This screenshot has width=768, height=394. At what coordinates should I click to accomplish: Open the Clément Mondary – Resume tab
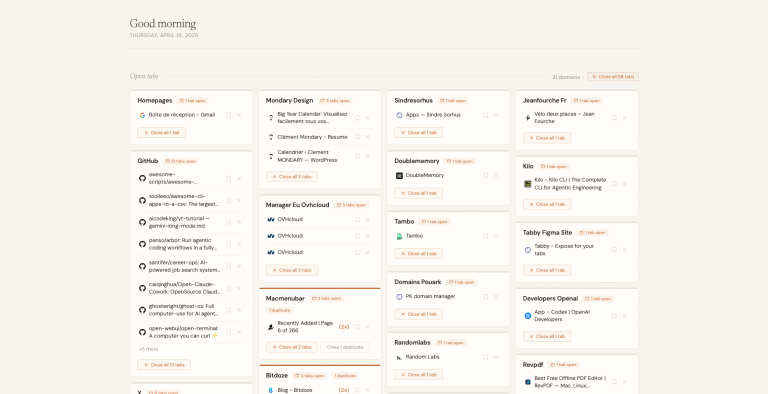(312, 137)
